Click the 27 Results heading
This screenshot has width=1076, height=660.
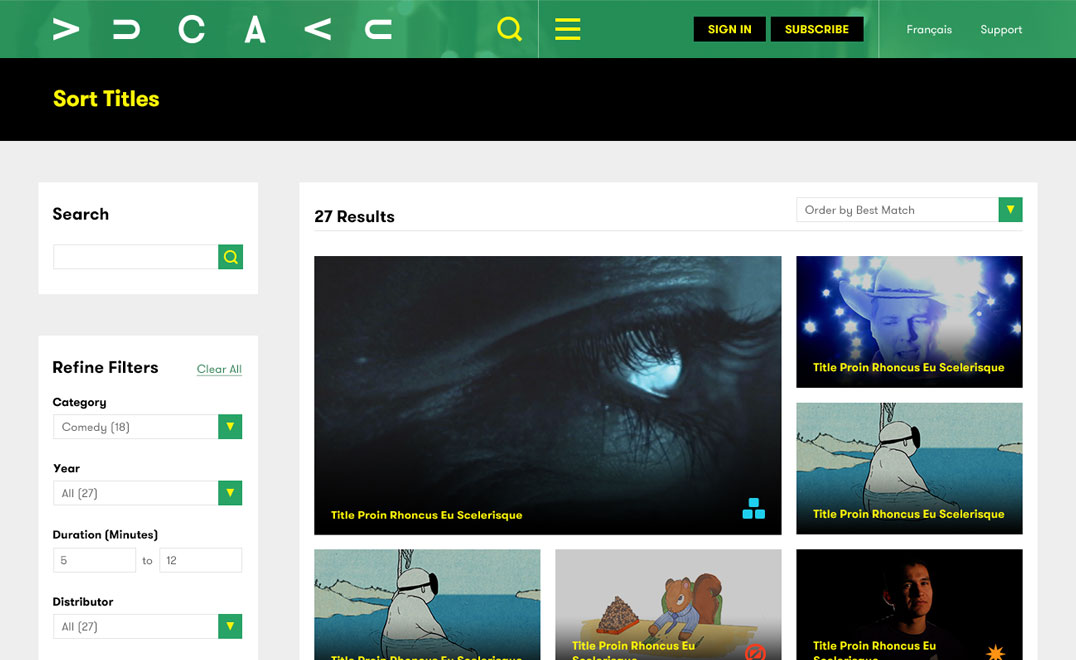[354, 217]
